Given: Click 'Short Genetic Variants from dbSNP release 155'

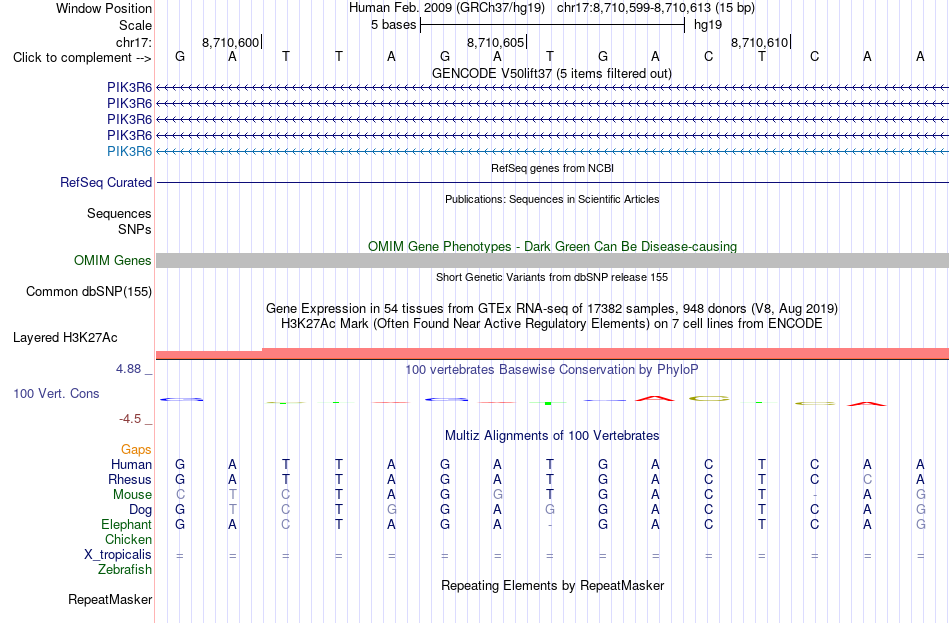Looking at the screenshot, I should [x=552, y=277].
